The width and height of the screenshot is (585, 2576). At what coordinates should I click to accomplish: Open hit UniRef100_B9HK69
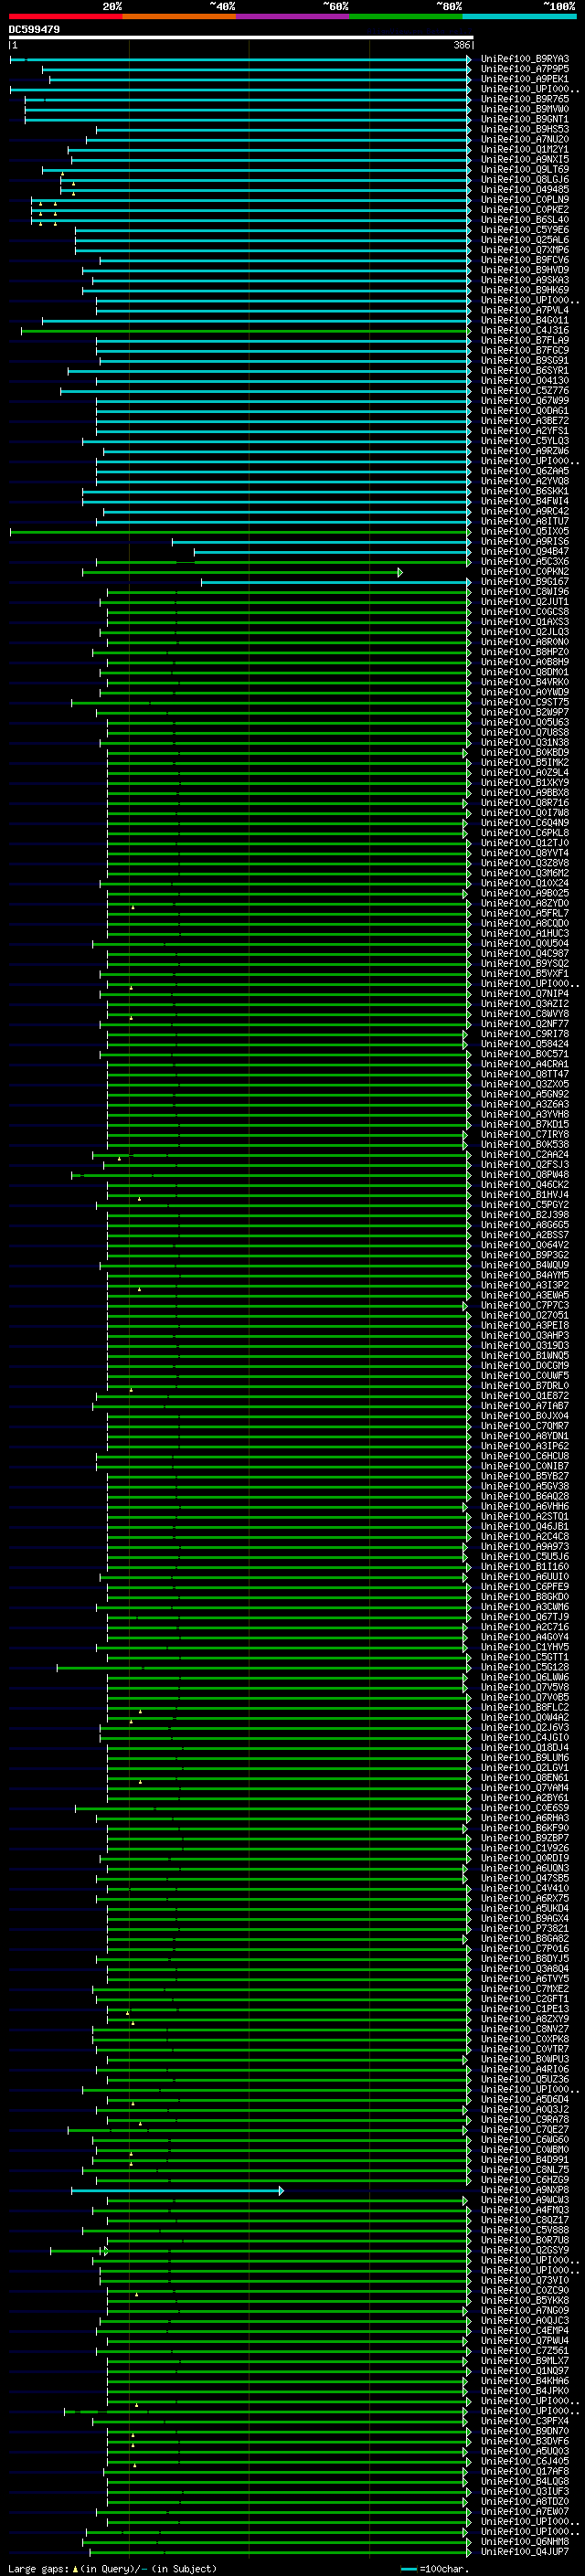pos(524,290)
